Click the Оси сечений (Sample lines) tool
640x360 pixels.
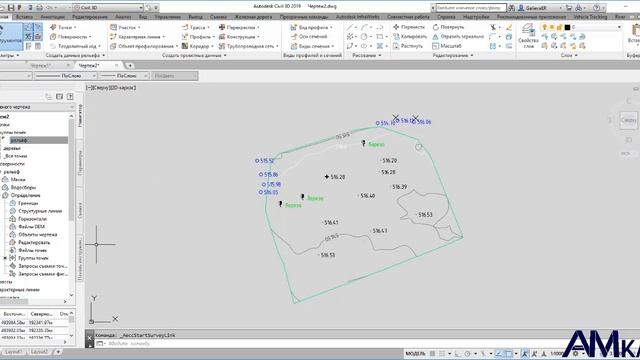coord(309,37)
